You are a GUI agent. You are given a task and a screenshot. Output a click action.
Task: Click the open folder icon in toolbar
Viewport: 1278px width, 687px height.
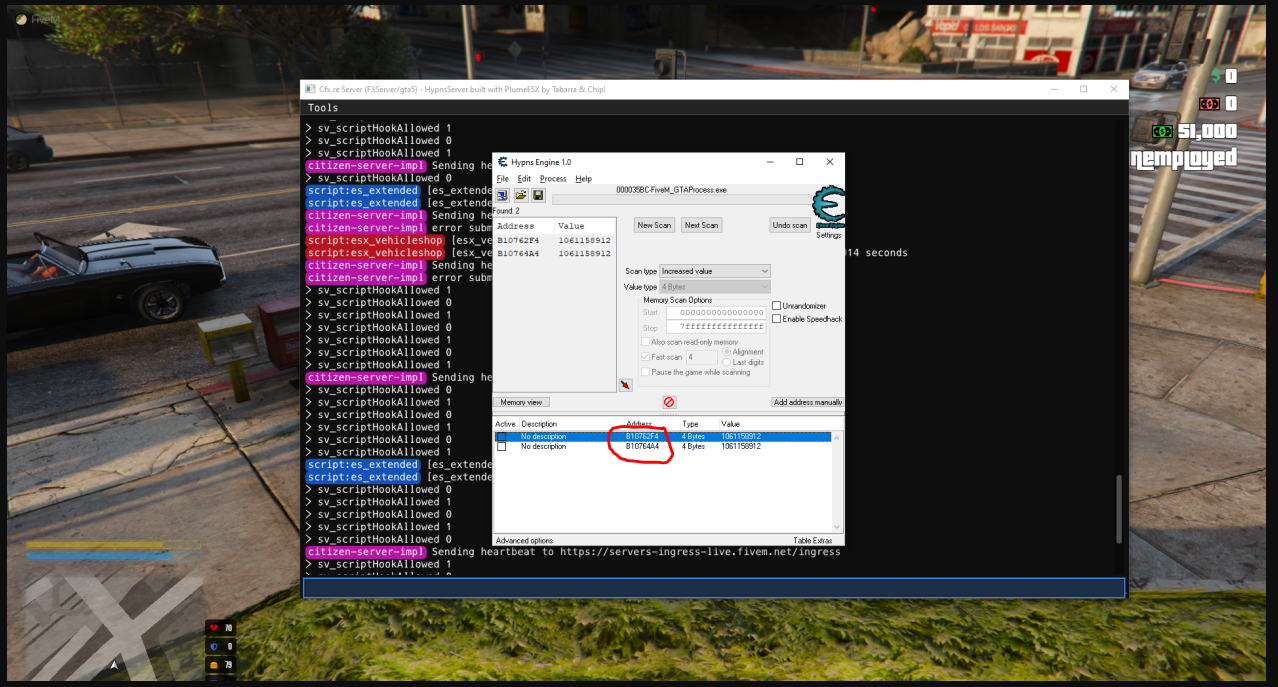(520, 195)
